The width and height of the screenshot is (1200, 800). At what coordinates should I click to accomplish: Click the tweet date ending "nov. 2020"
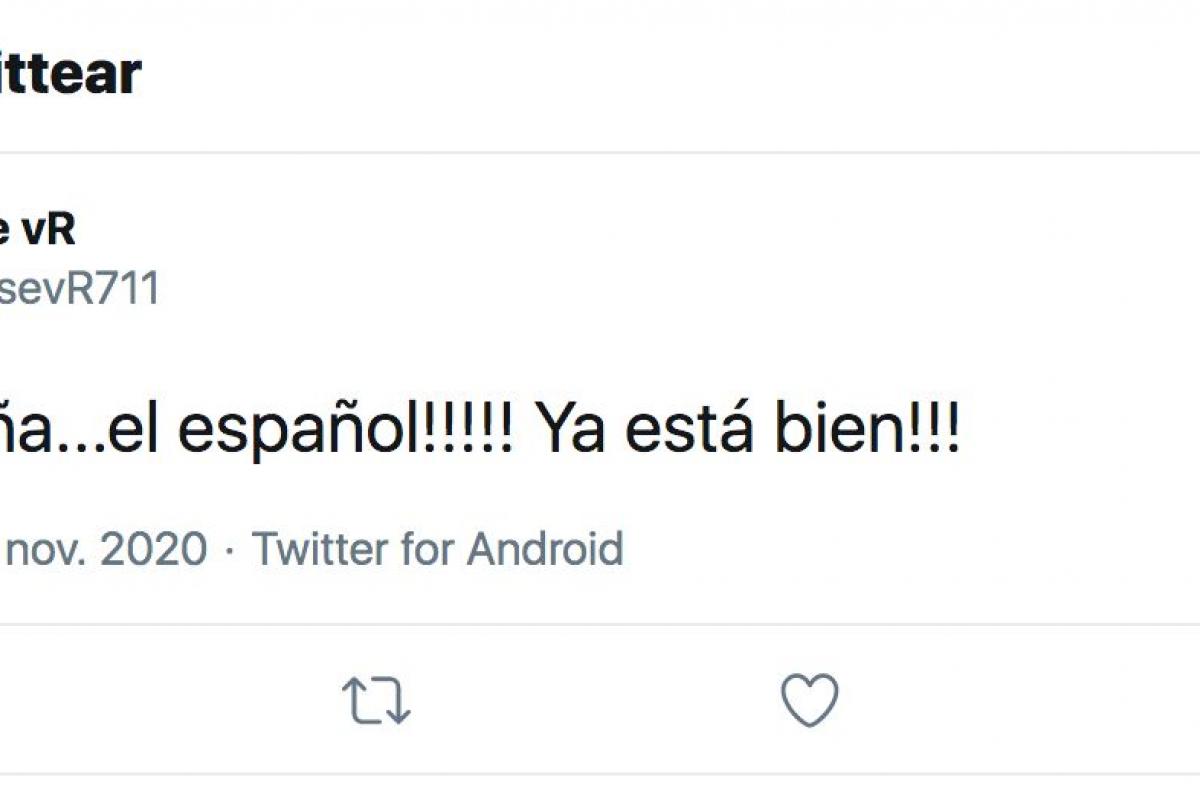click(x=104, y=549)
